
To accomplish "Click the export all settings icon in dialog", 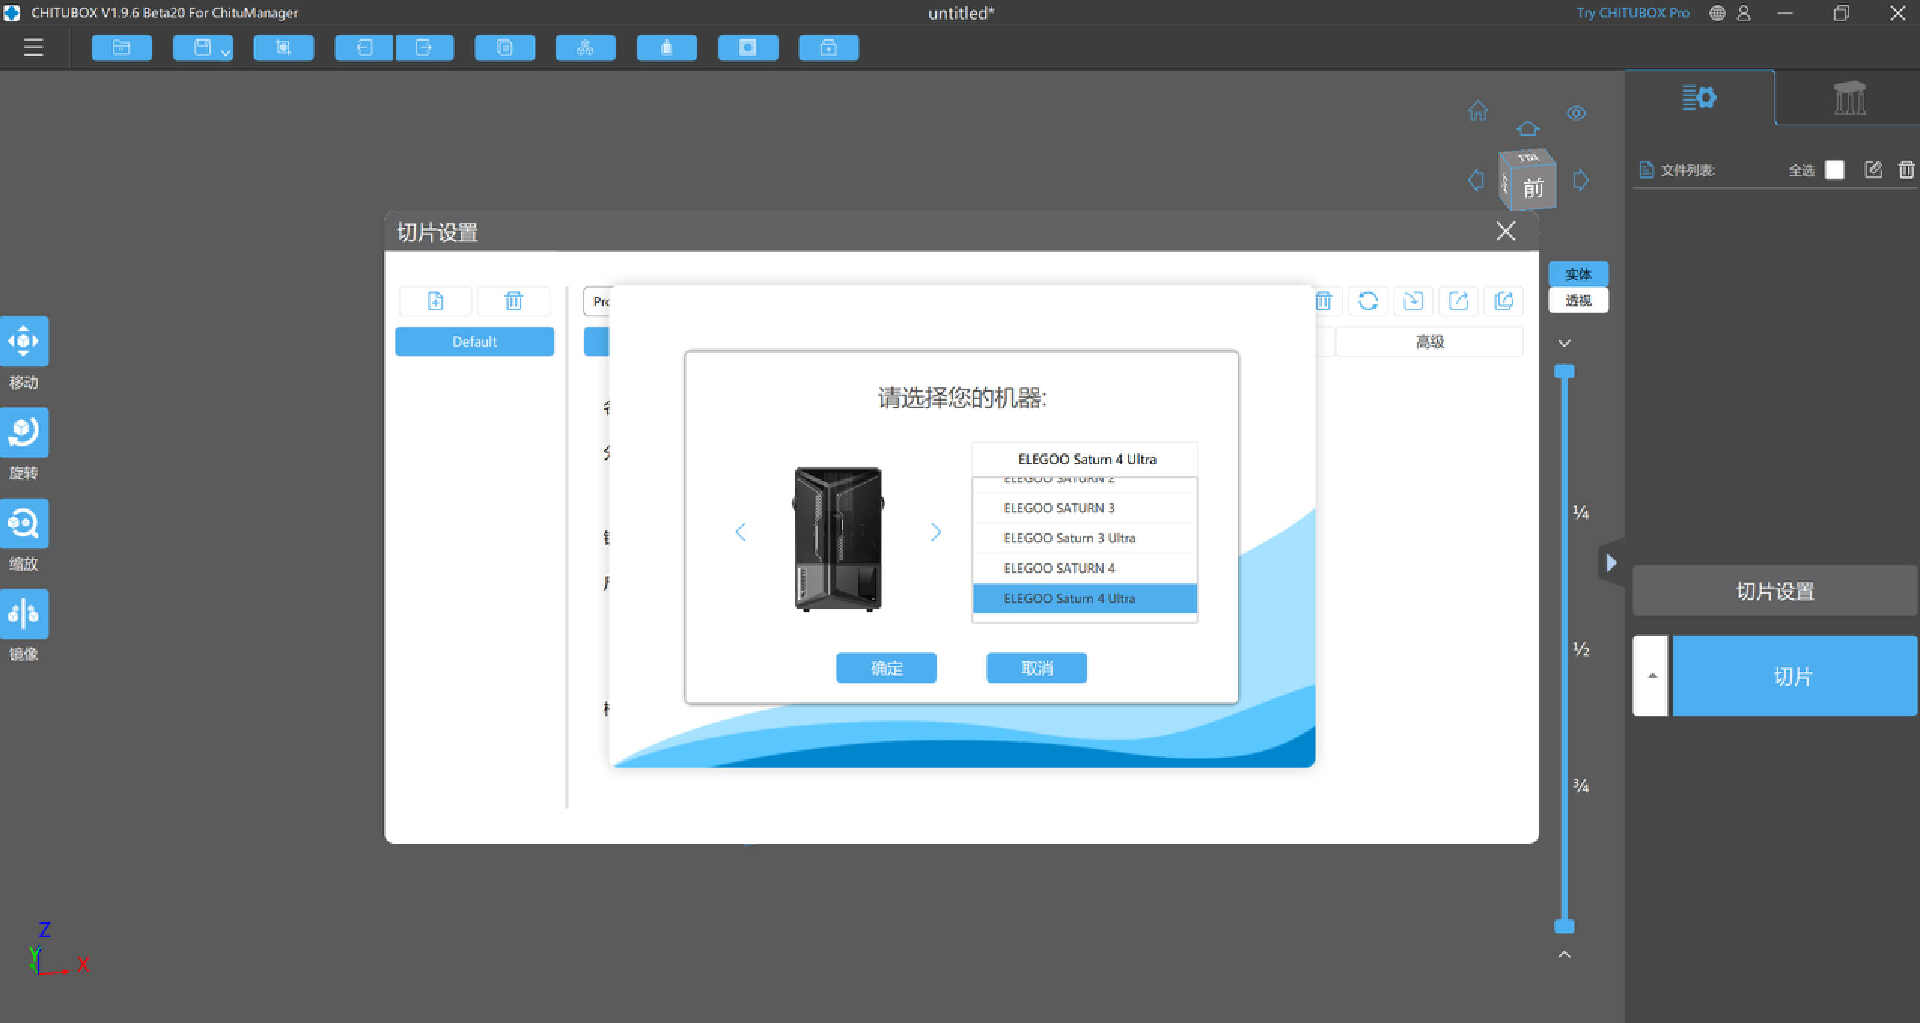I will coord(1503,301).
